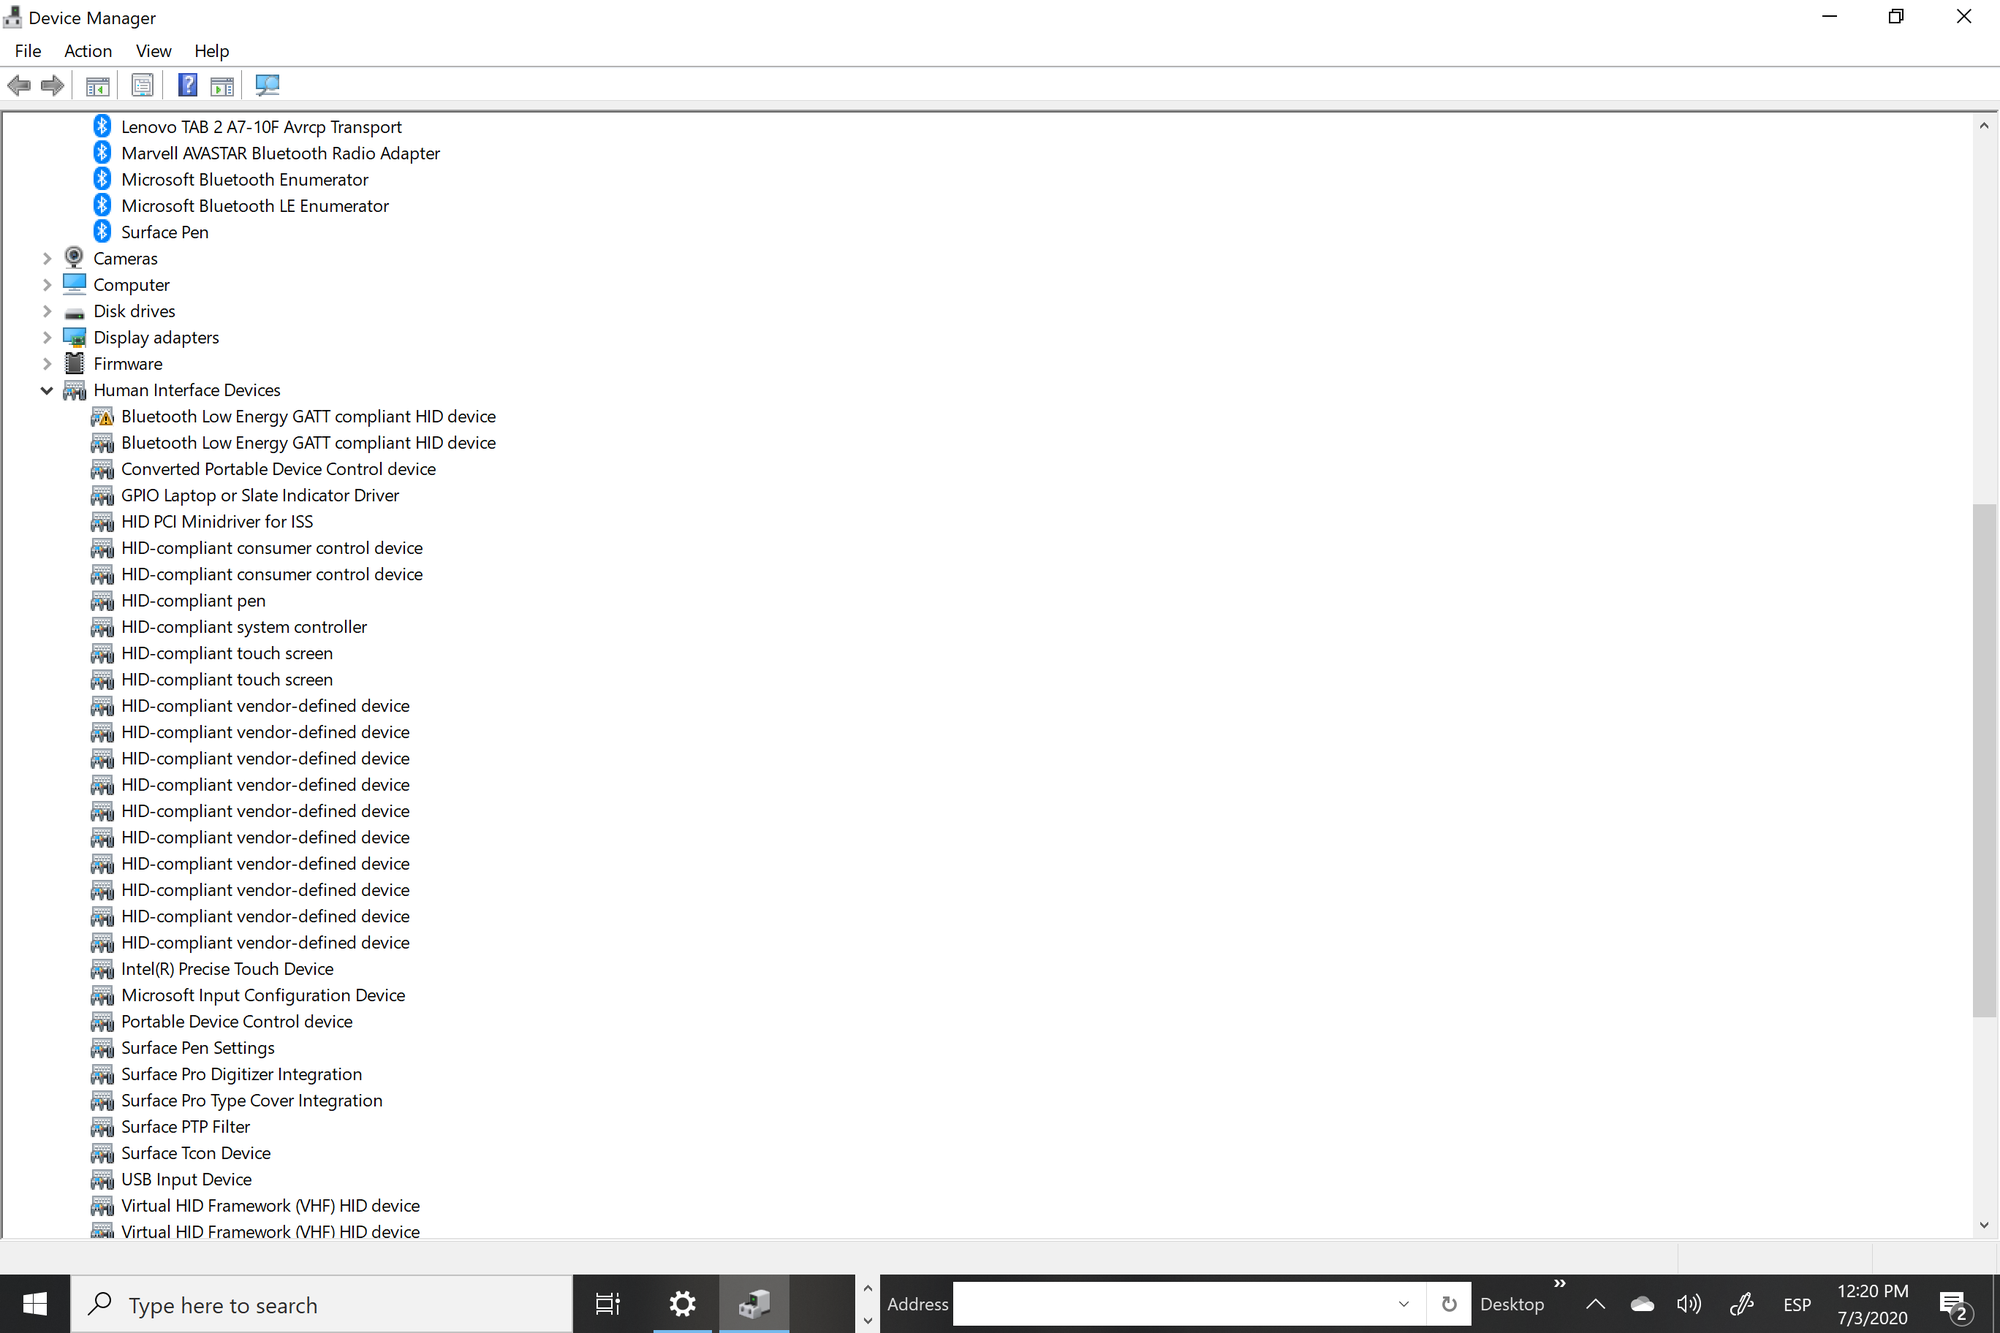
Task: Click warning icon on first Bluetooth GATT HID device
Action: (102, 417)
